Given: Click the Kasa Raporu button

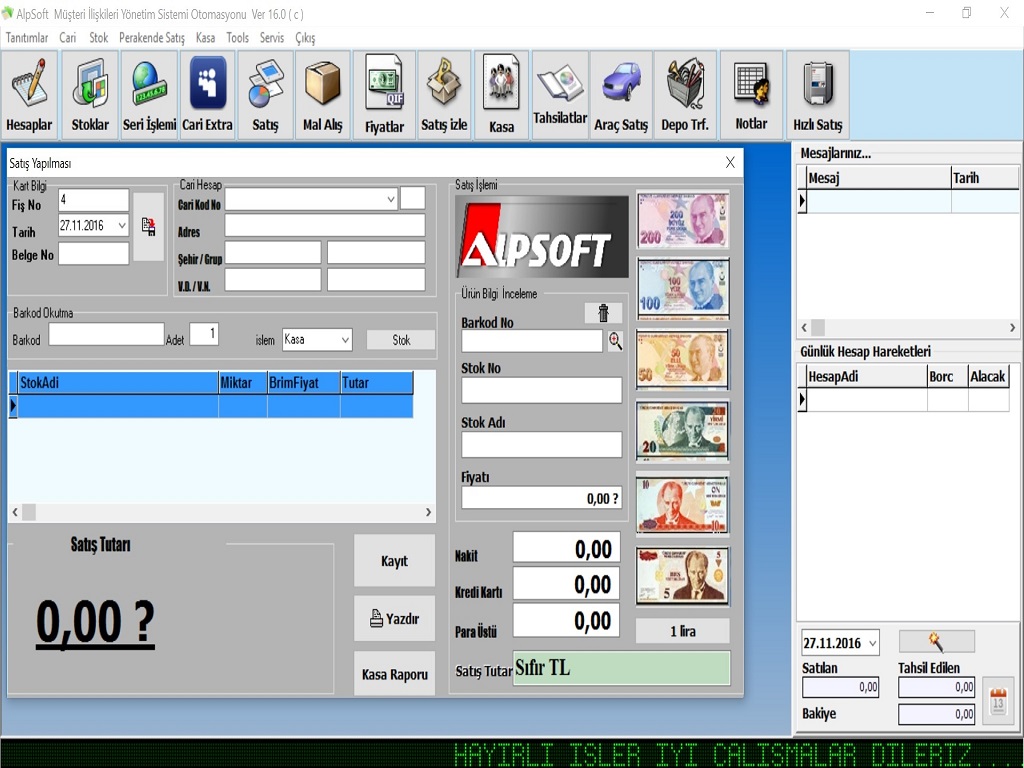Looking at the screenshot, I should pyautogui.click(x=394, y=674).
